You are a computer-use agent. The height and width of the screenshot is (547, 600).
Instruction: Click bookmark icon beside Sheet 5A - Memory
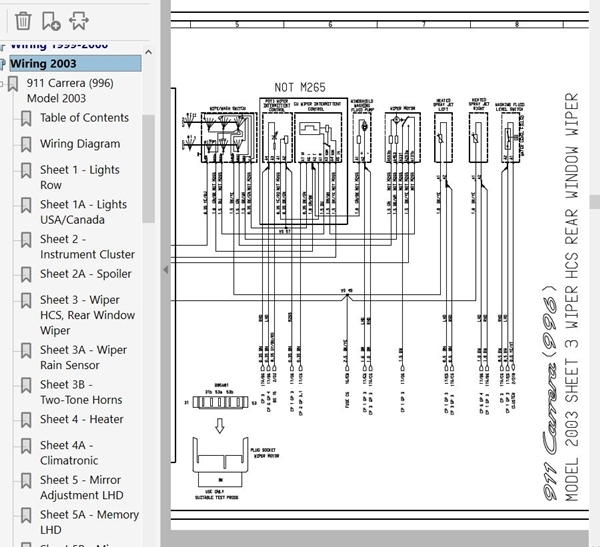tap(26, 515)
